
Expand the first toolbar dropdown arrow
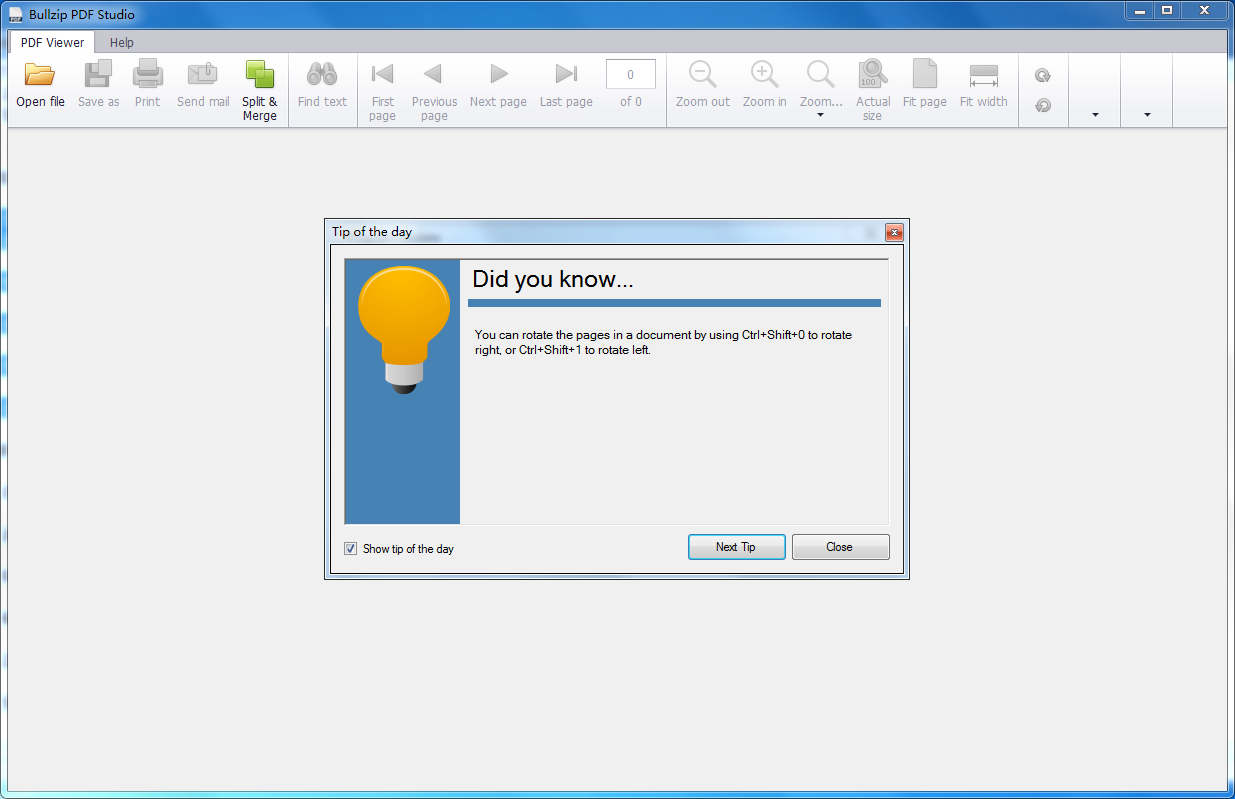click(x=1093, y=114)
